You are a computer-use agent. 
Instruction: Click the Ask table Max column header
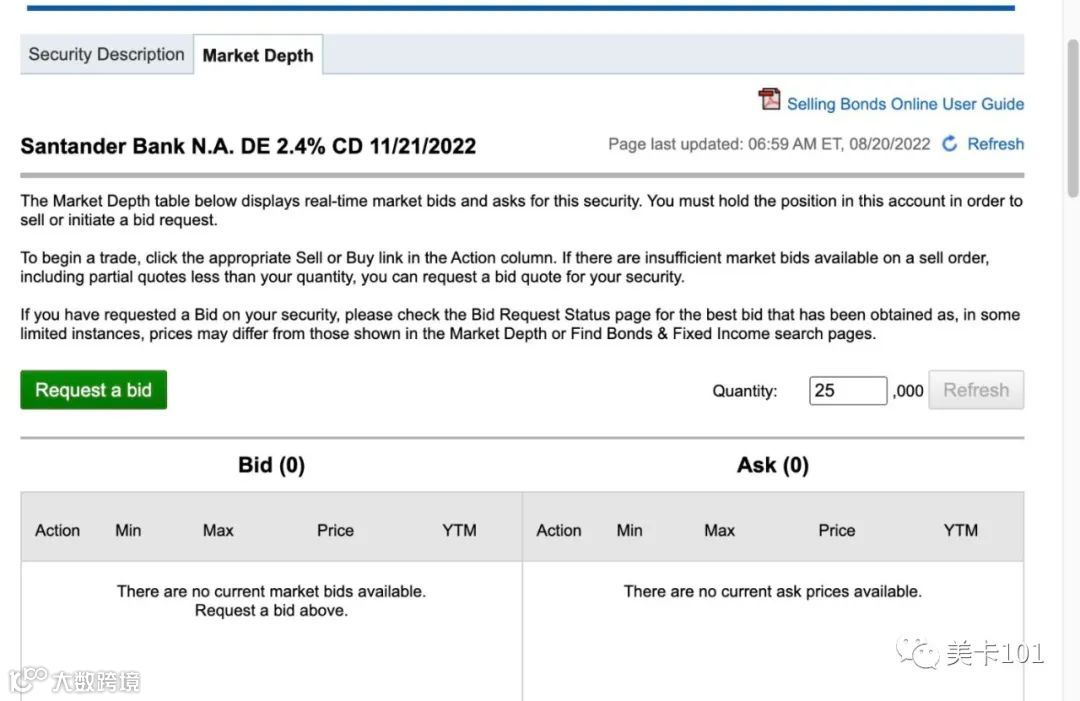(720, 530)
